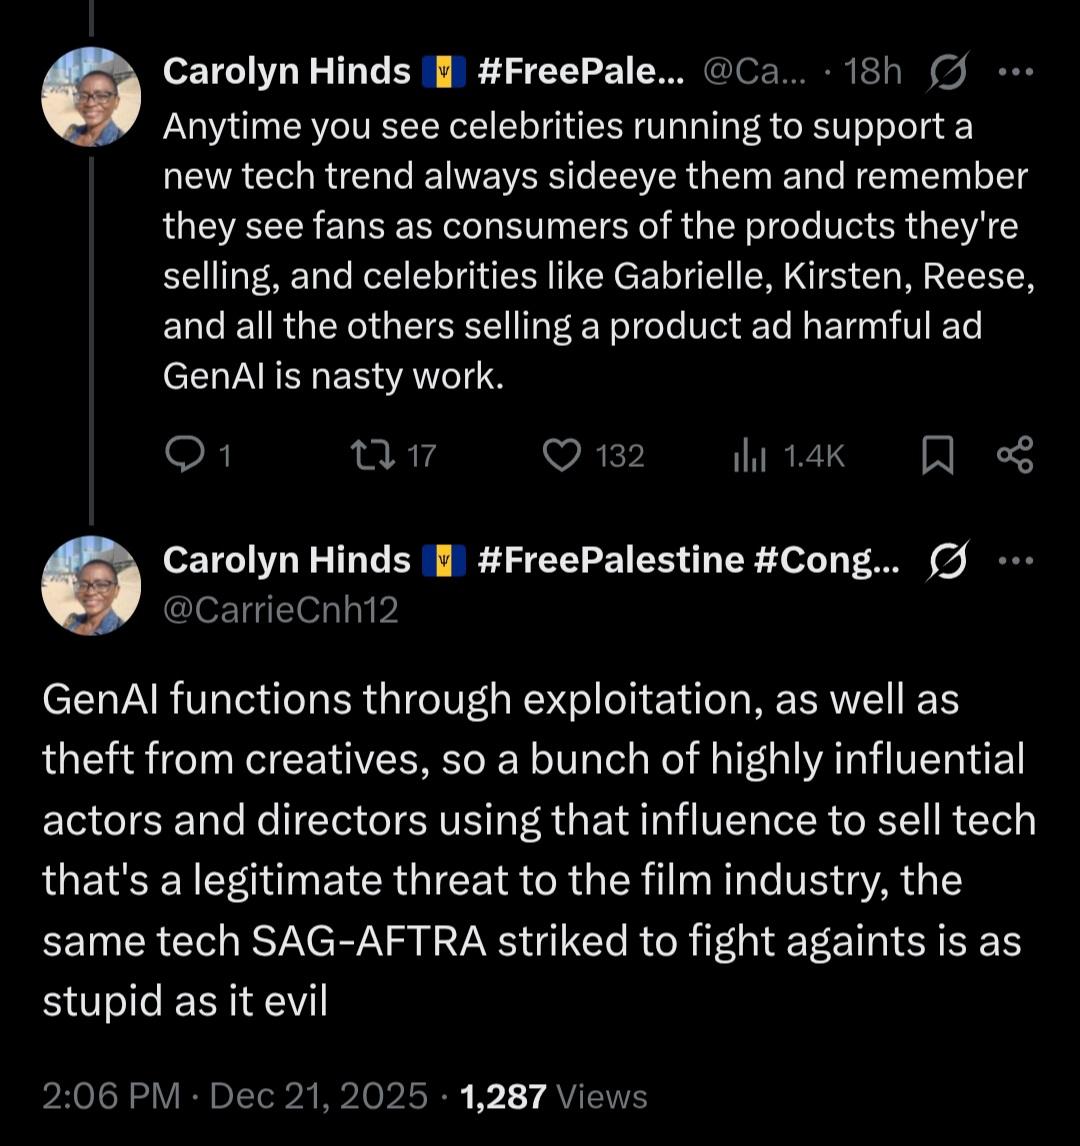Like the tweet with 132 likes
Screen dimensions: 1080x1146
click(562, 456)
